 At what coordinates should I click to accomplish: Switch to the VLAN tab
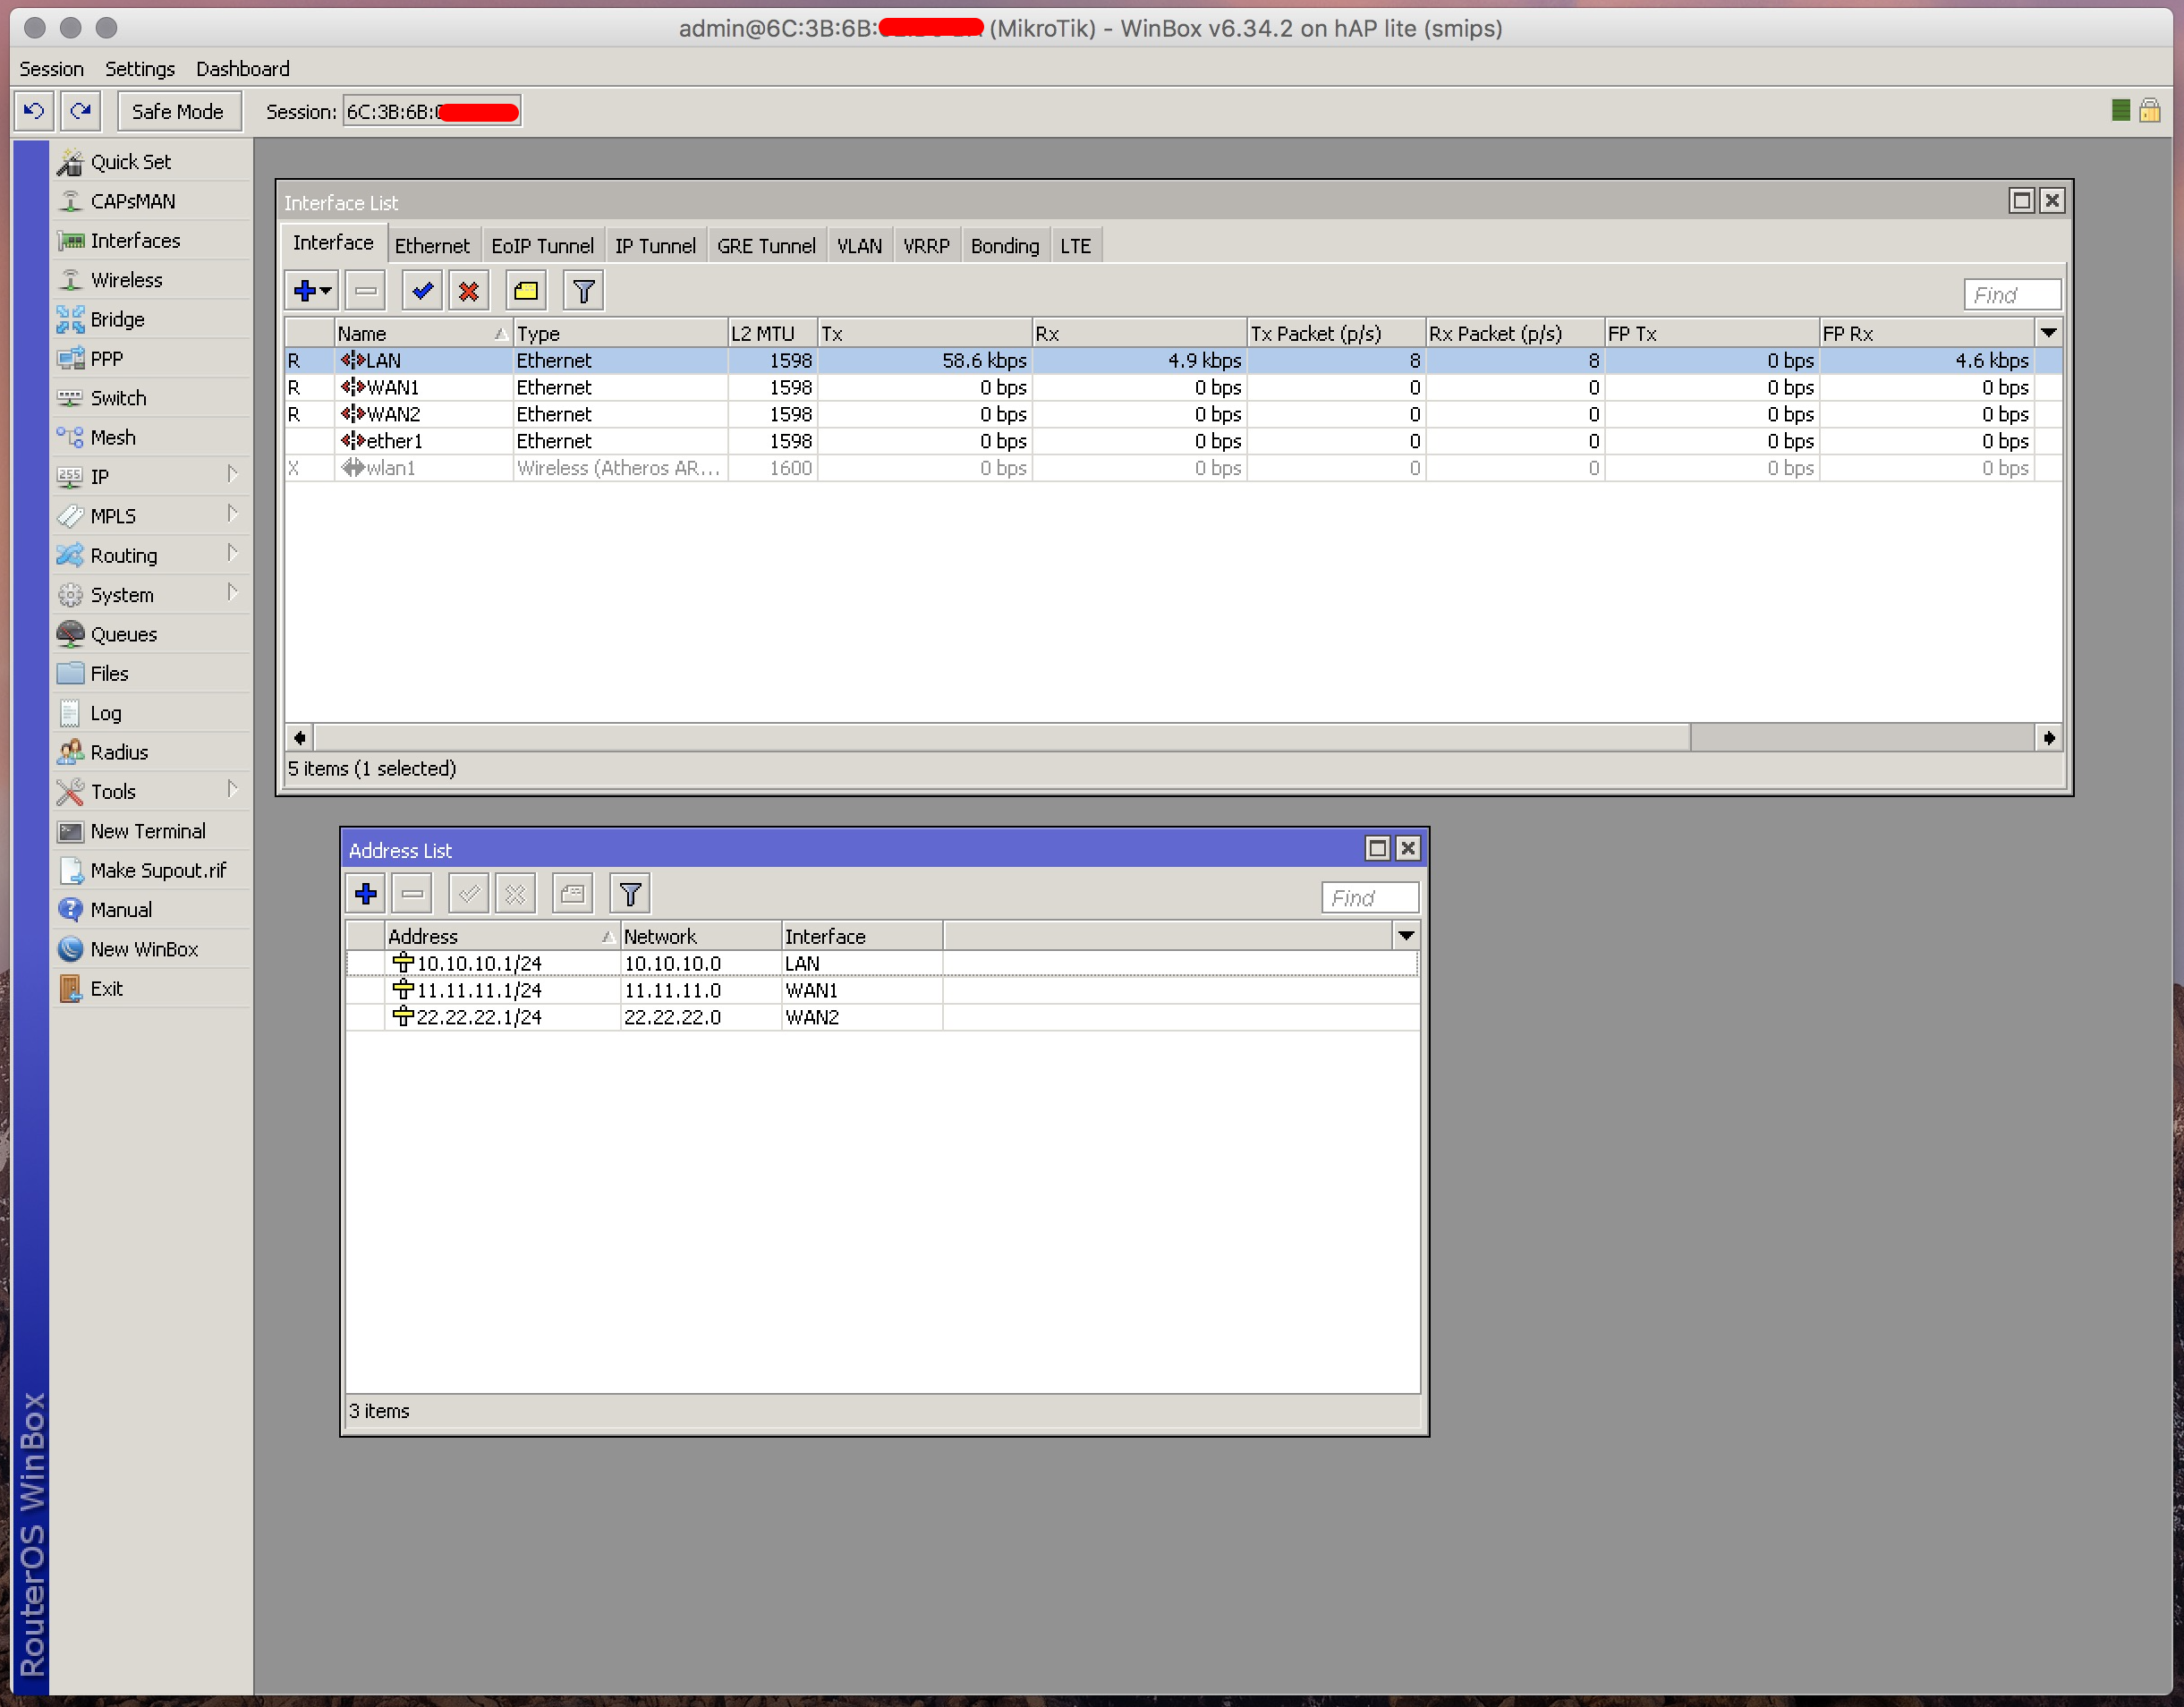(x=859, y=246)
